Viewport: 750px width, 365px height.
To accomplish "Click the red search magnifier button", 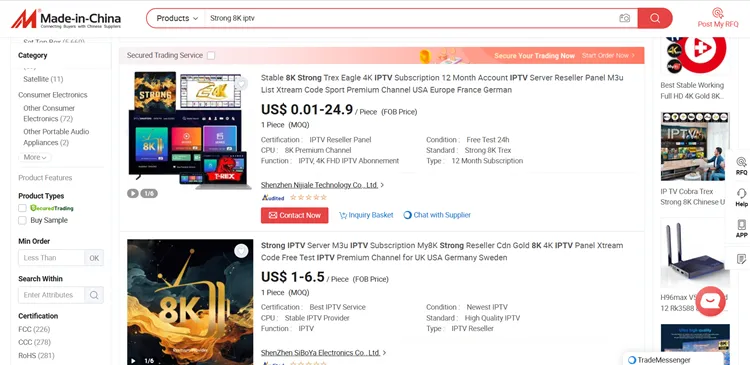I will (x=655, y=18).
